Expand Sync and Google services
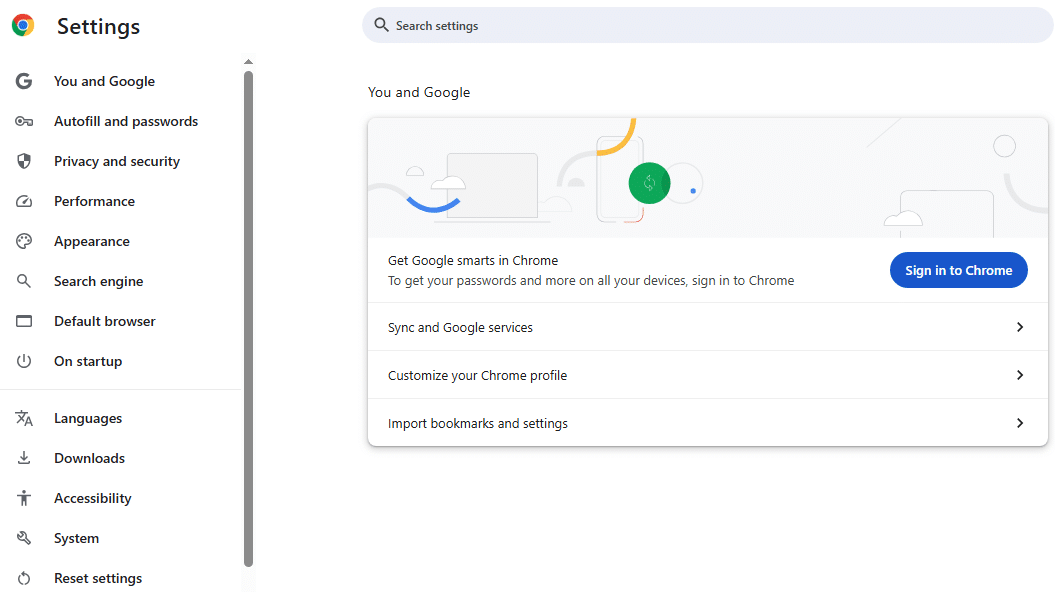Screen dimensions: 1055x592 pyautogui.click(x=707, y=326)
